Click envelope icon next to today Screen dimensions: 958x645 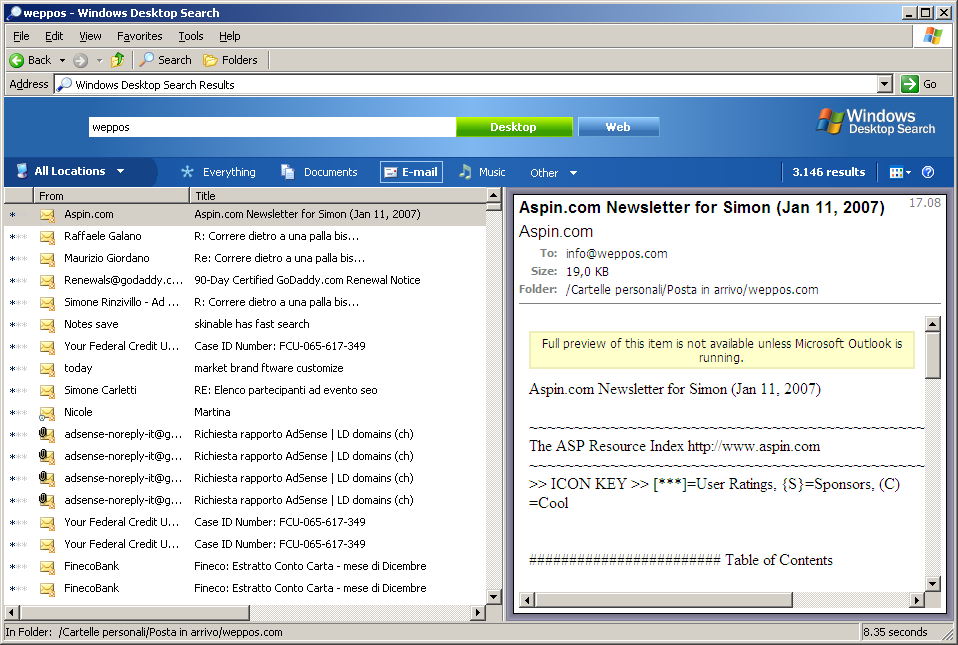[x=47, y=368]
